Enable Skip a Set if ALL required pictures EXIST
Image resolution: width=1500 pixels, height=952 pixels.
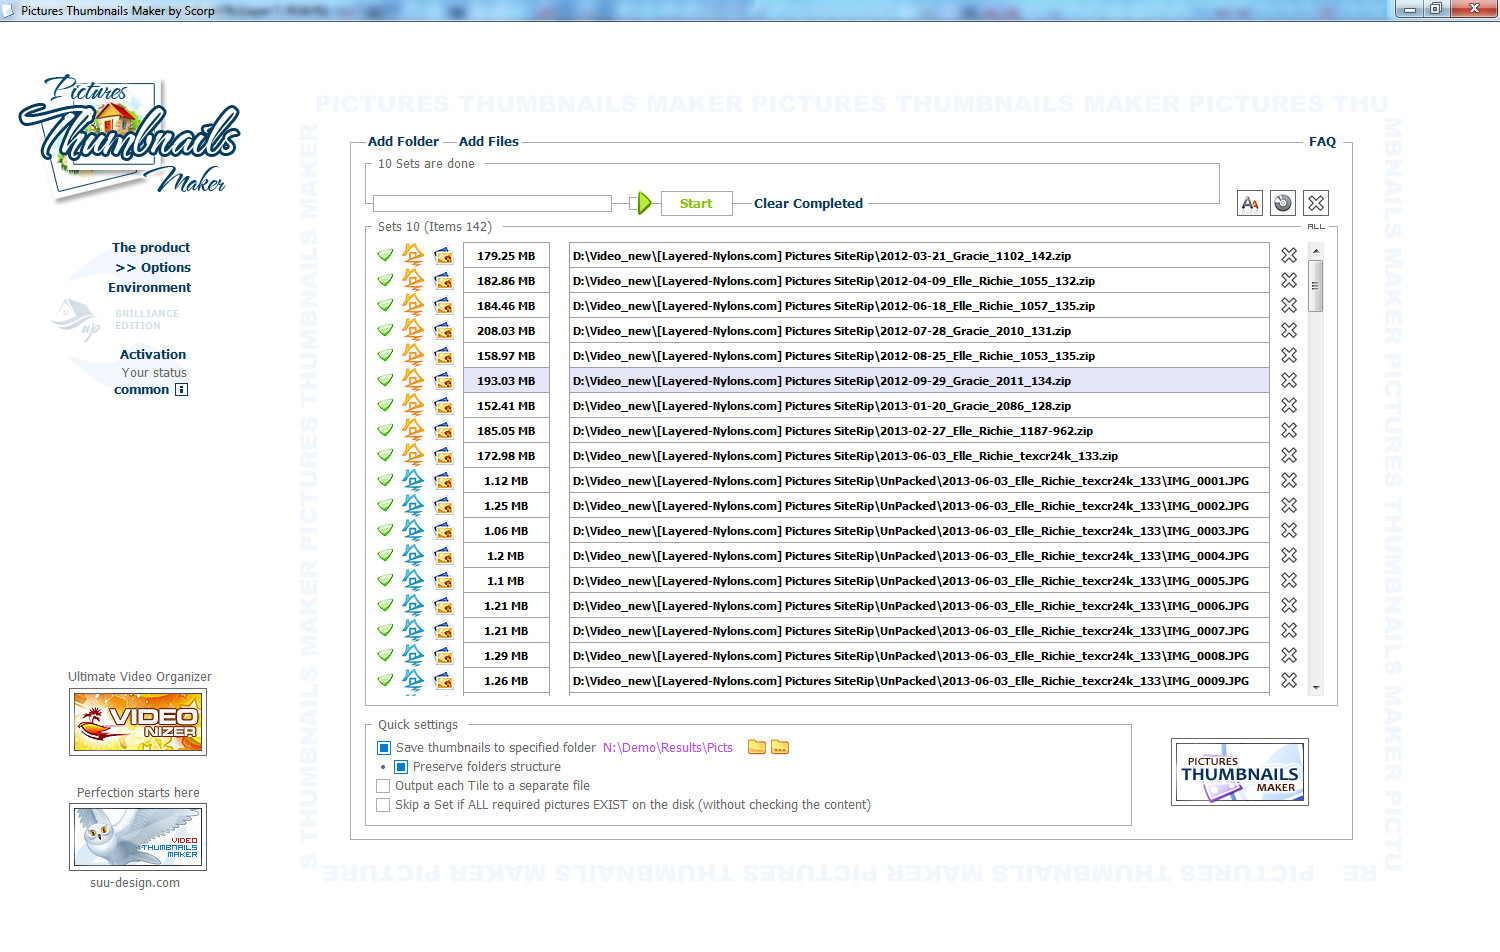point(383,805)
